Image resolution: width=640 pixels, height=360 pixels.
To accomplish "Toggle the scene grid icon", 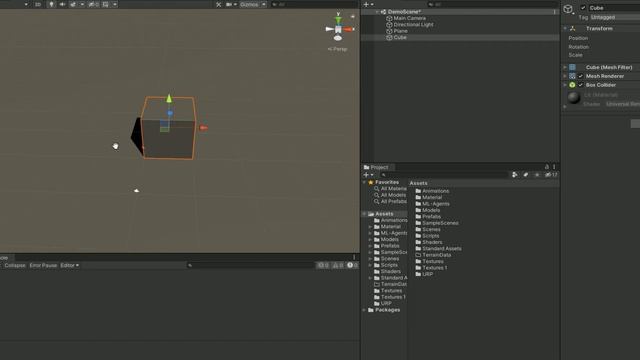I will (x=106, y=4).
